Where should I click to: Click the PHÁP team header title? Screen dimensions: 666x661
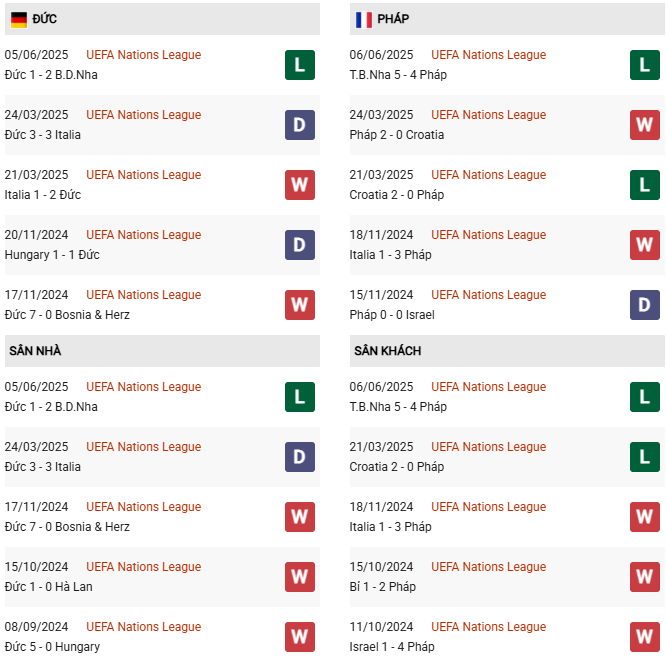click(x=393, y=19)
